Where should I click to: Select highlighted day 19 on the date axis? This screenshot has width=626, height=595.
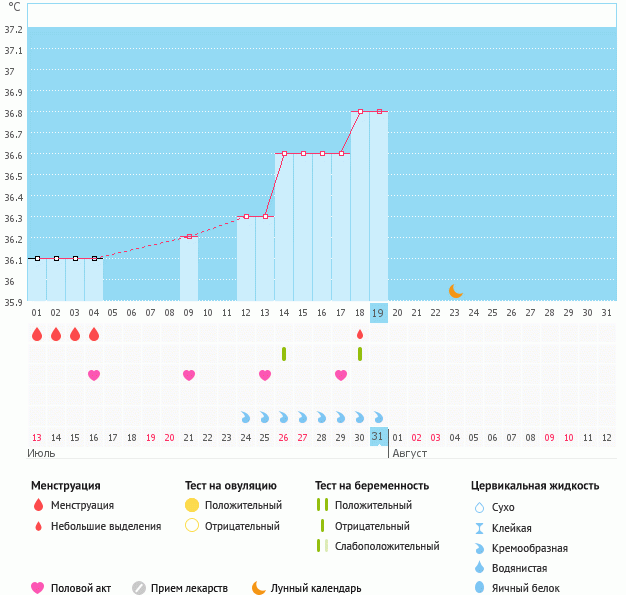pyautogui.click(x=379, y=312)
